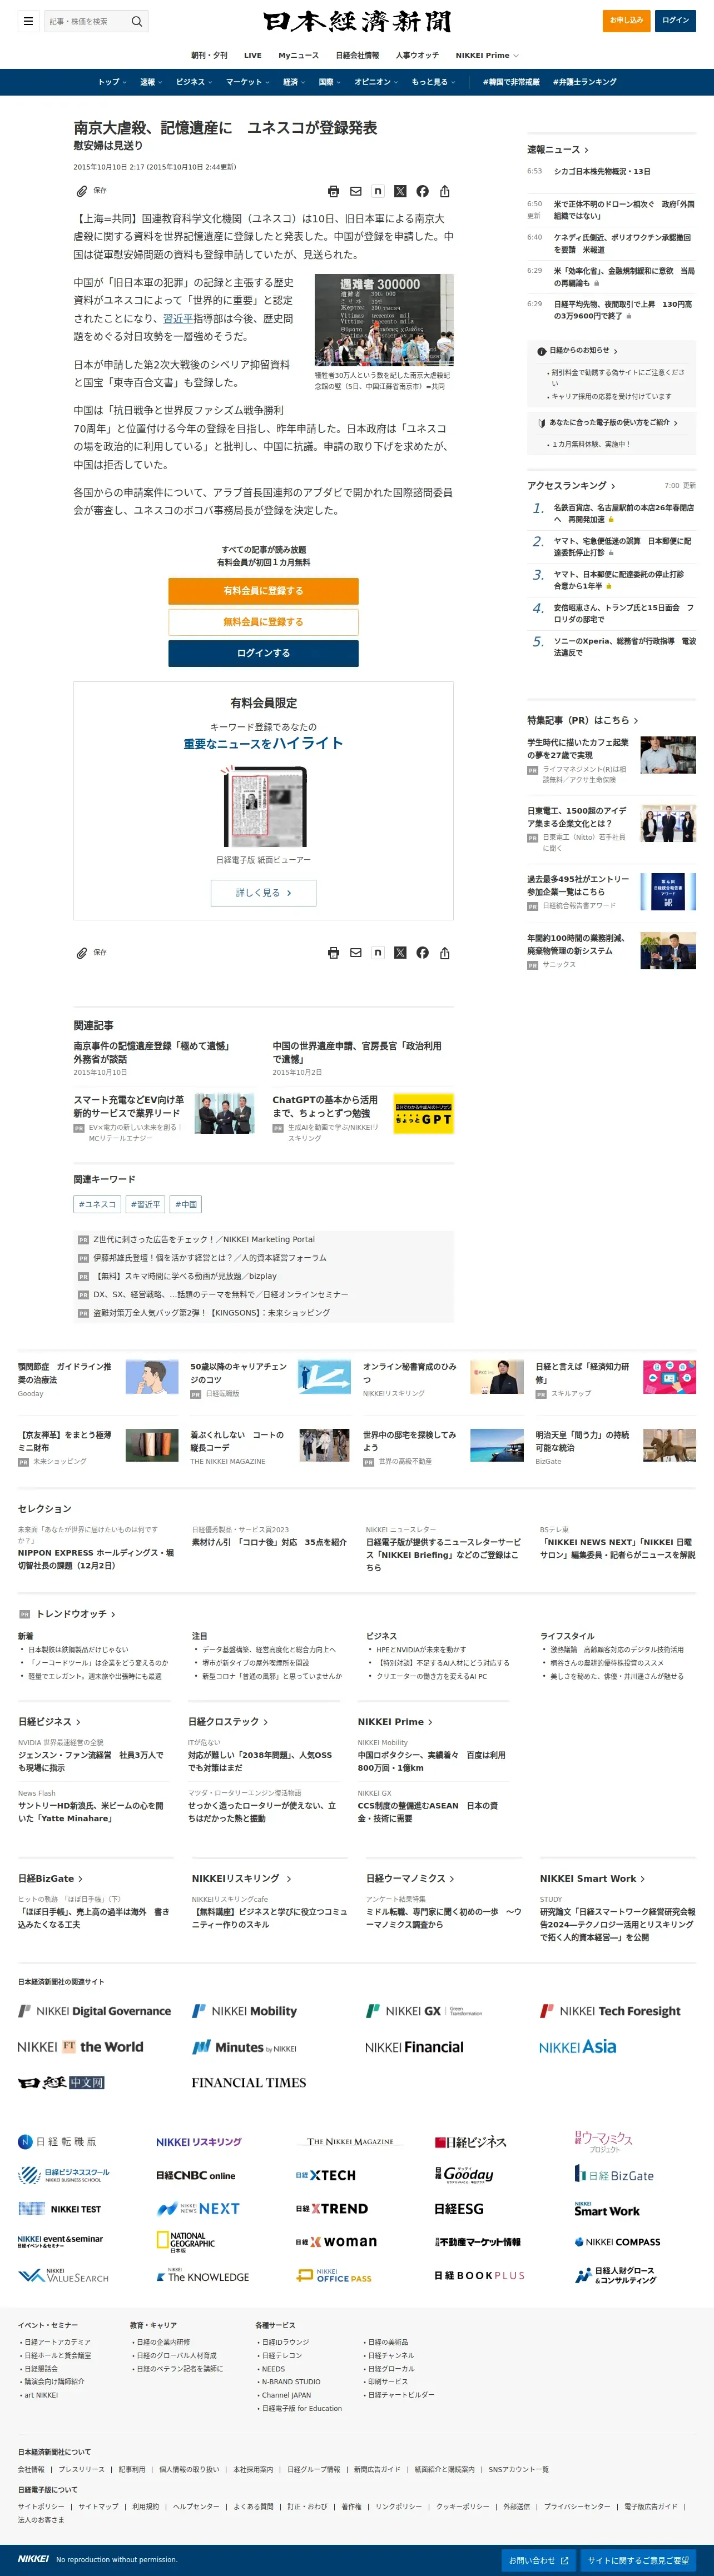Open the #弁護士ランキング topic link

tap(585, 82)
